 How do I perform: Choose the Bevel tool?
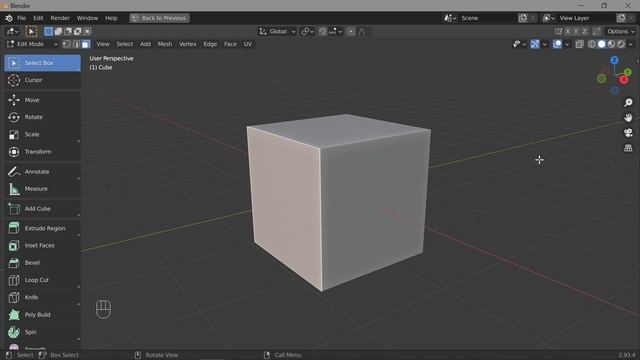pyautogui.click(x=42, y=263)
